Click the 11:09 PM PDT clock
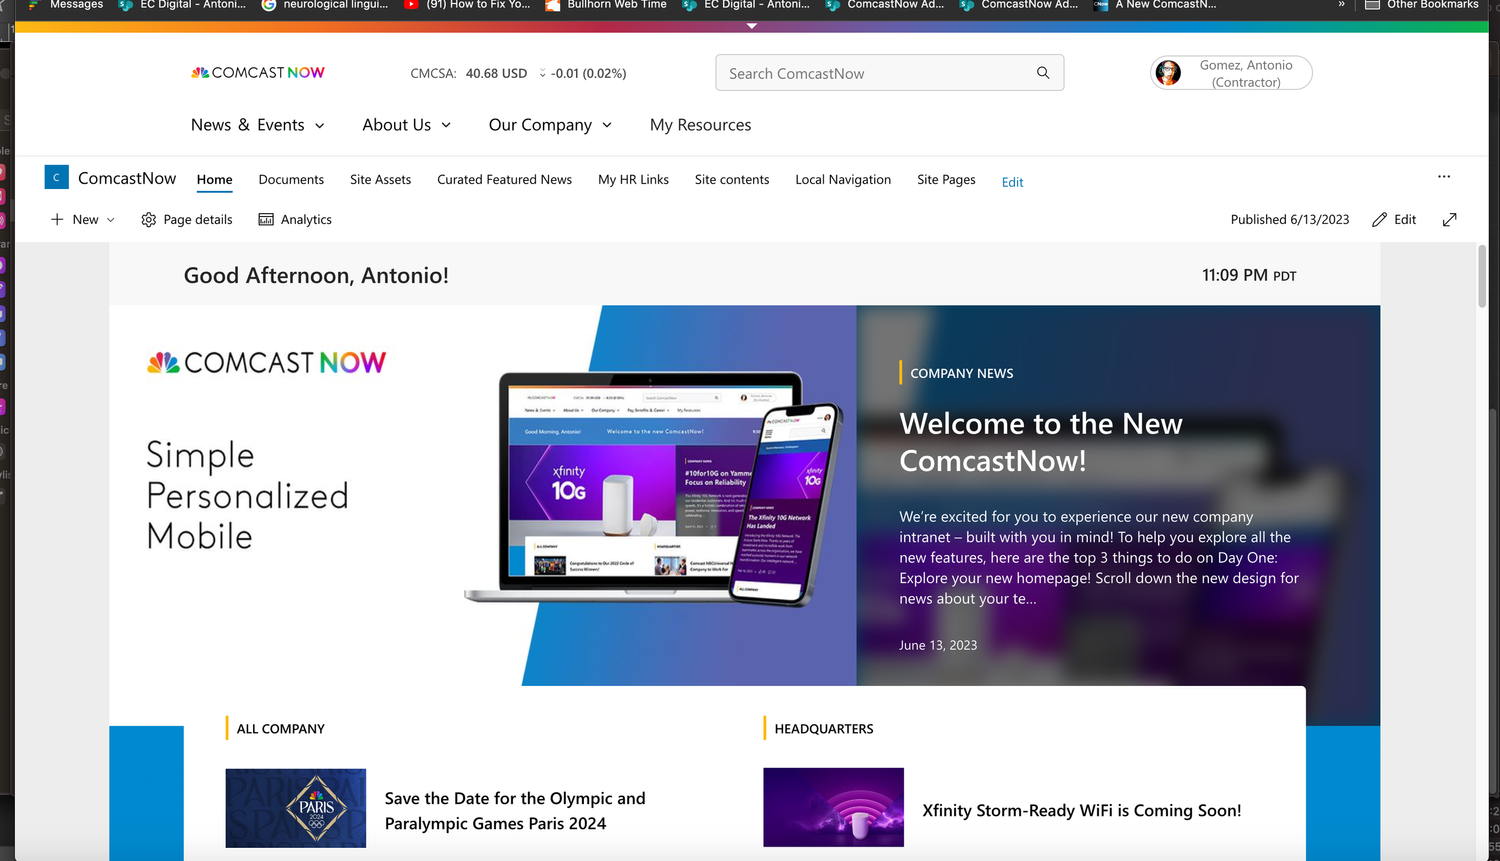 click(x=1249, y=275)
